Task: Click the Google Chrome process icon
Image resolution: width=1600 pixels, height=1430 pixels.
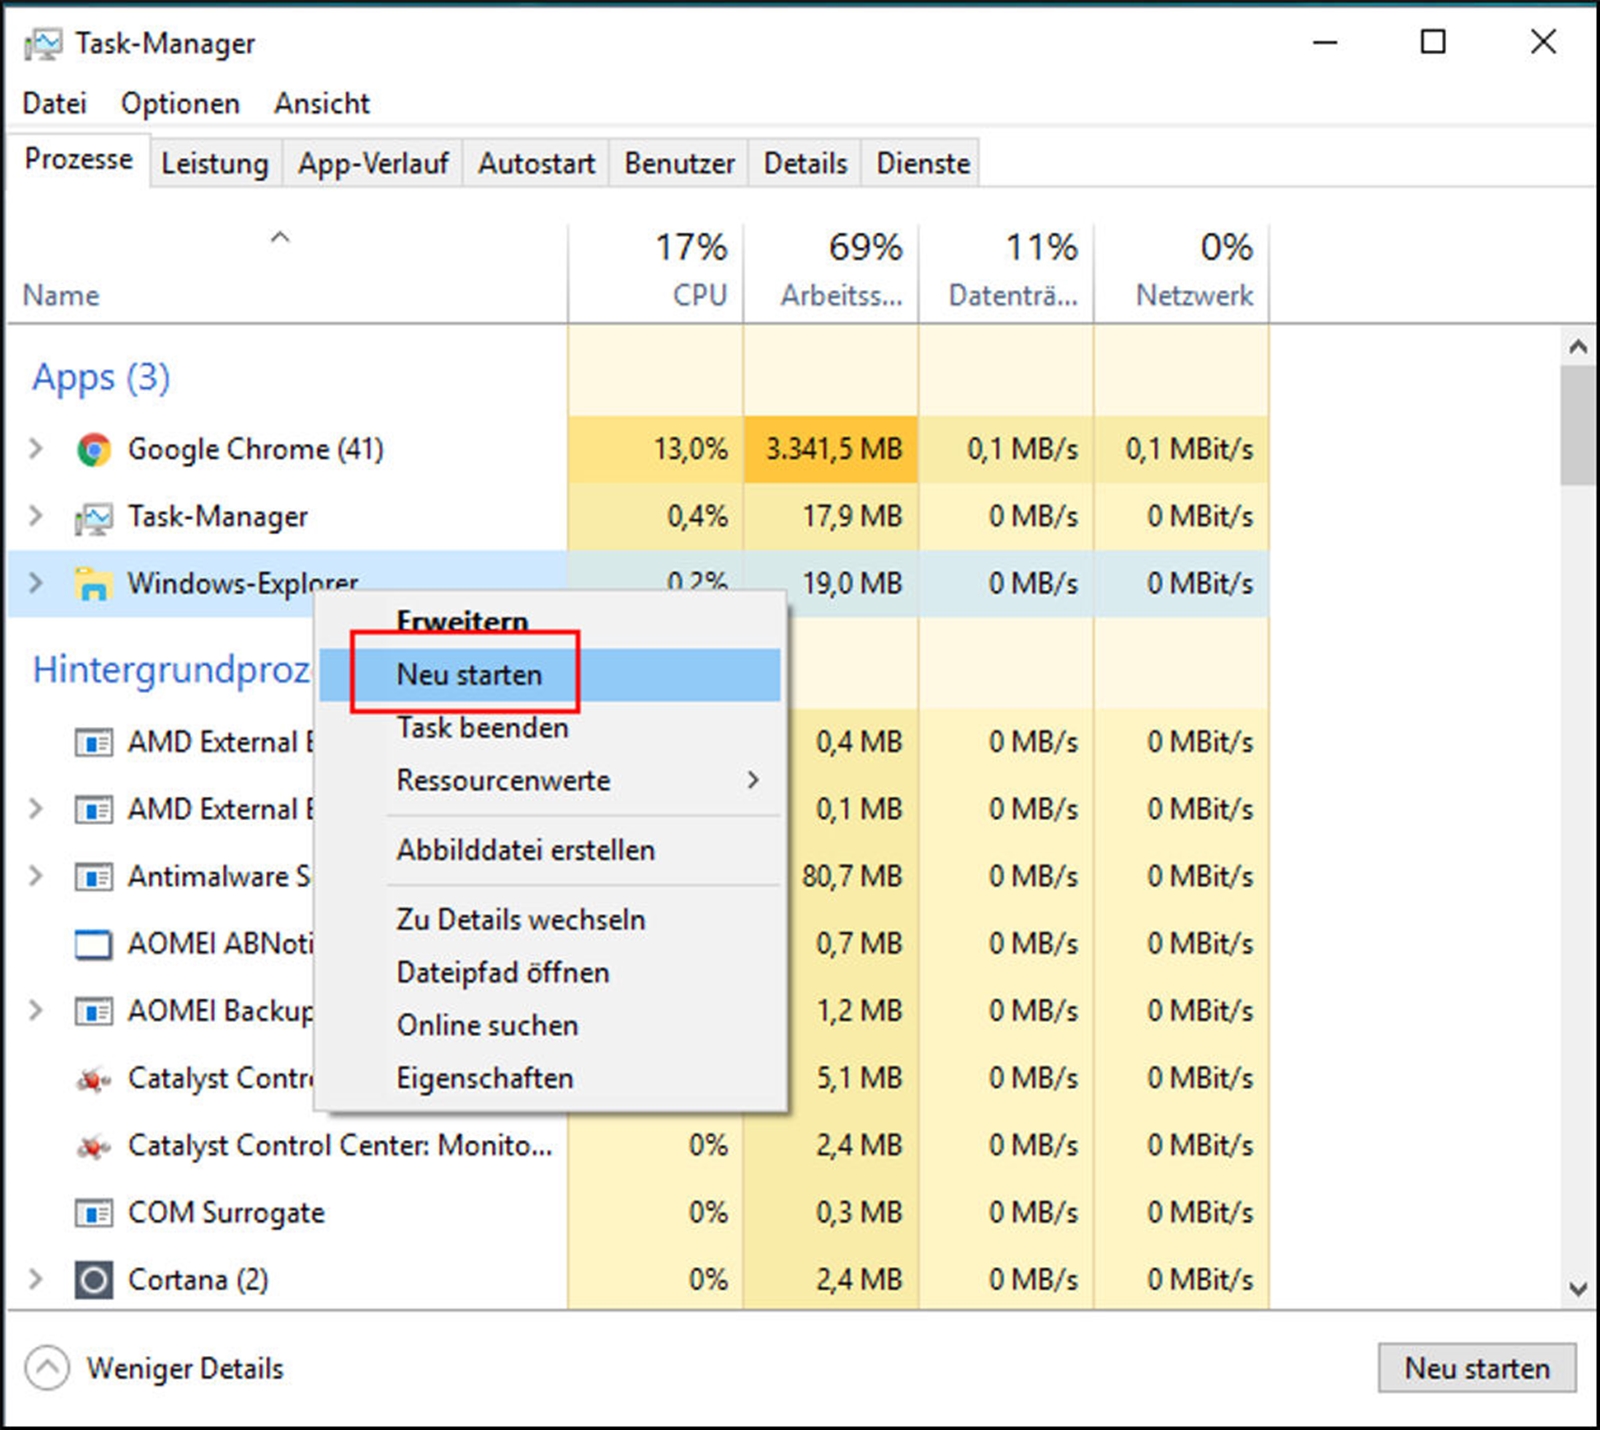Action: point(94,450)
